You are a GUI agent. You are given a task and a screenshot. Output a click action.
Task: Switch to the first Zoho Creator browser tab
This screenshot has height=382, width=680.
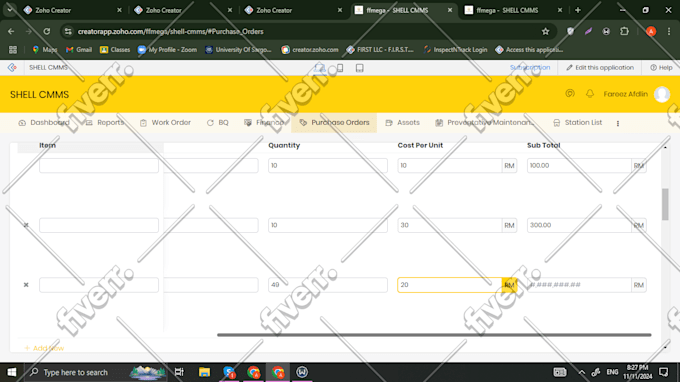coord(72,10)
